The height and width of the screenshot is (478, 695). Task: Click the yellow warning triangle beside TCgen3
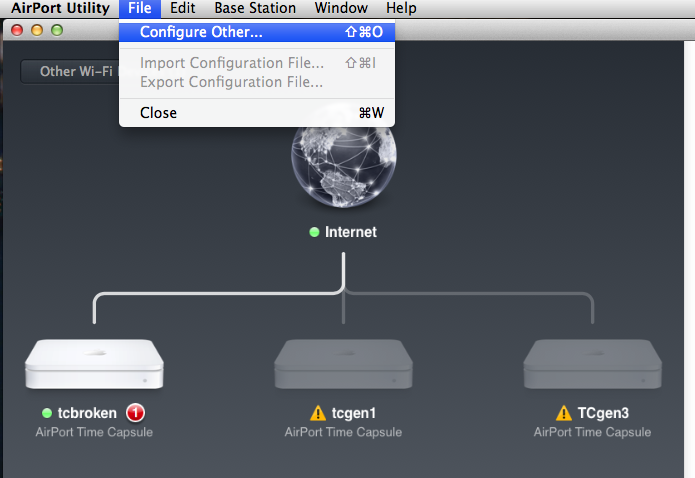tap(564, 413)
